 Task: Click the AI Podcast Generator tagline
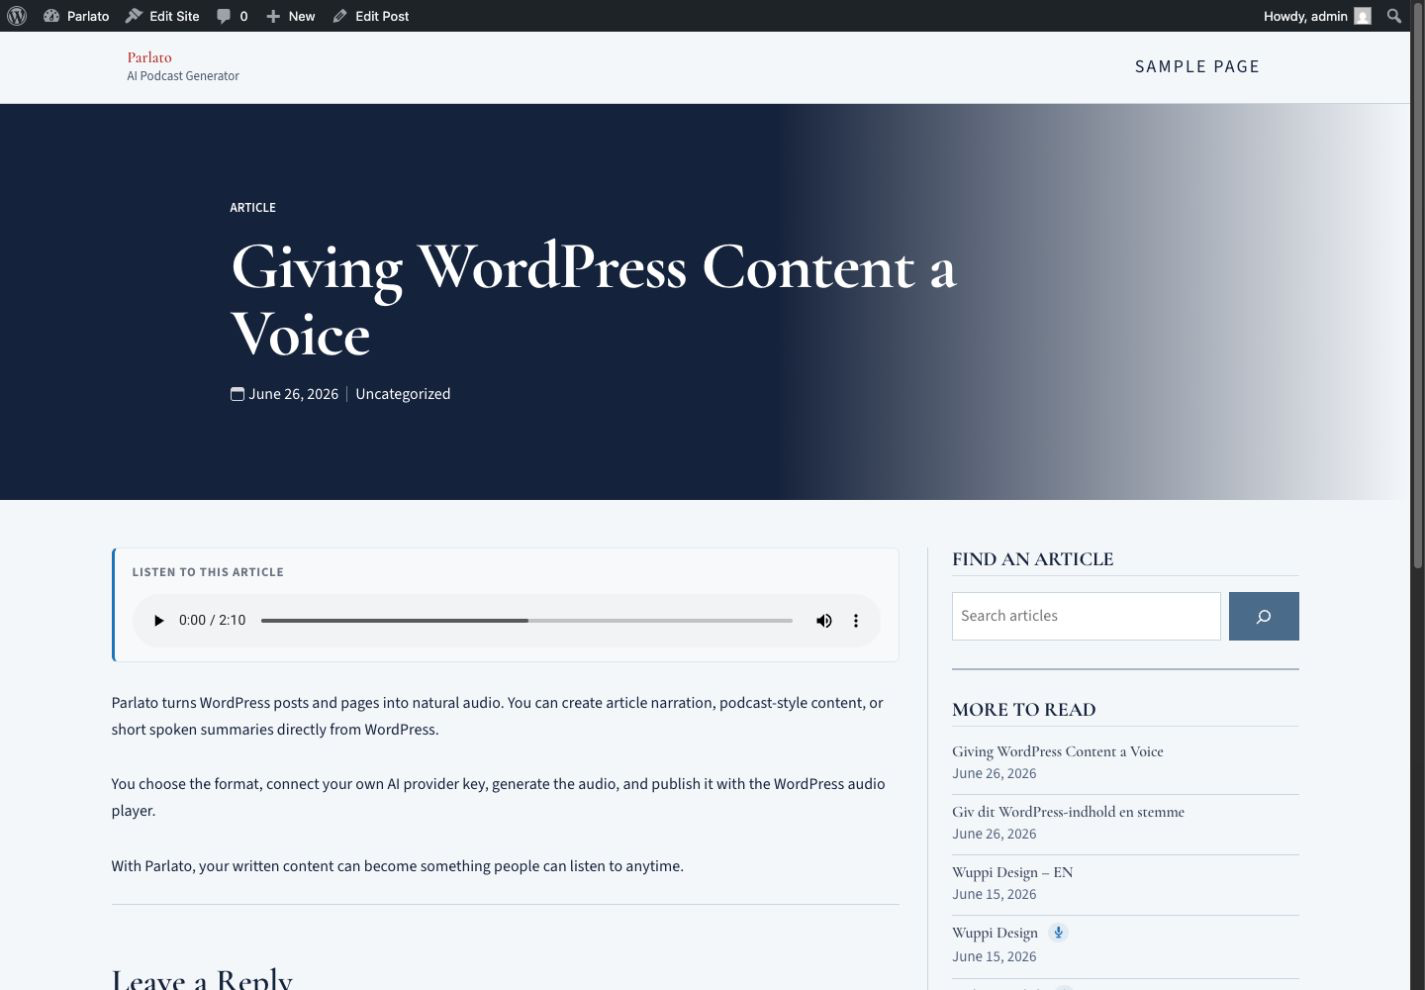click(183, 76)
